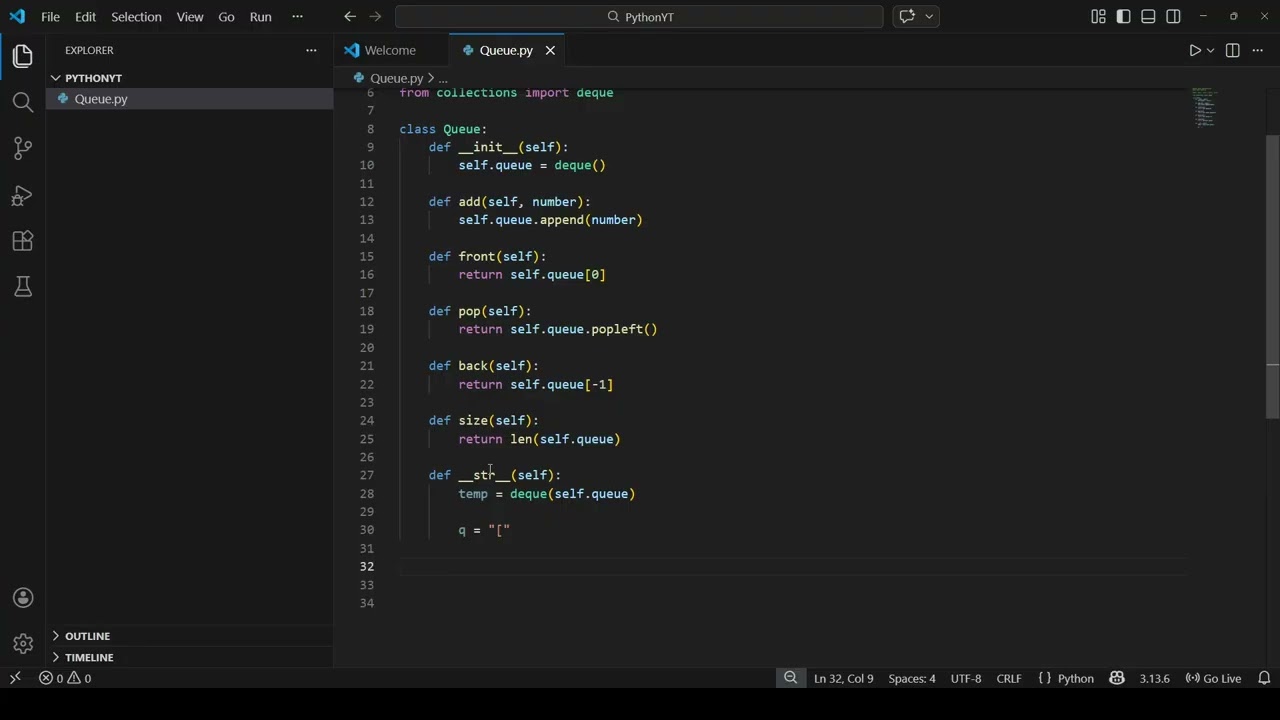This screenshot has width=1280, height=720.
Task: Change encoding via UTF-8
Action: [x=966, y=678]
